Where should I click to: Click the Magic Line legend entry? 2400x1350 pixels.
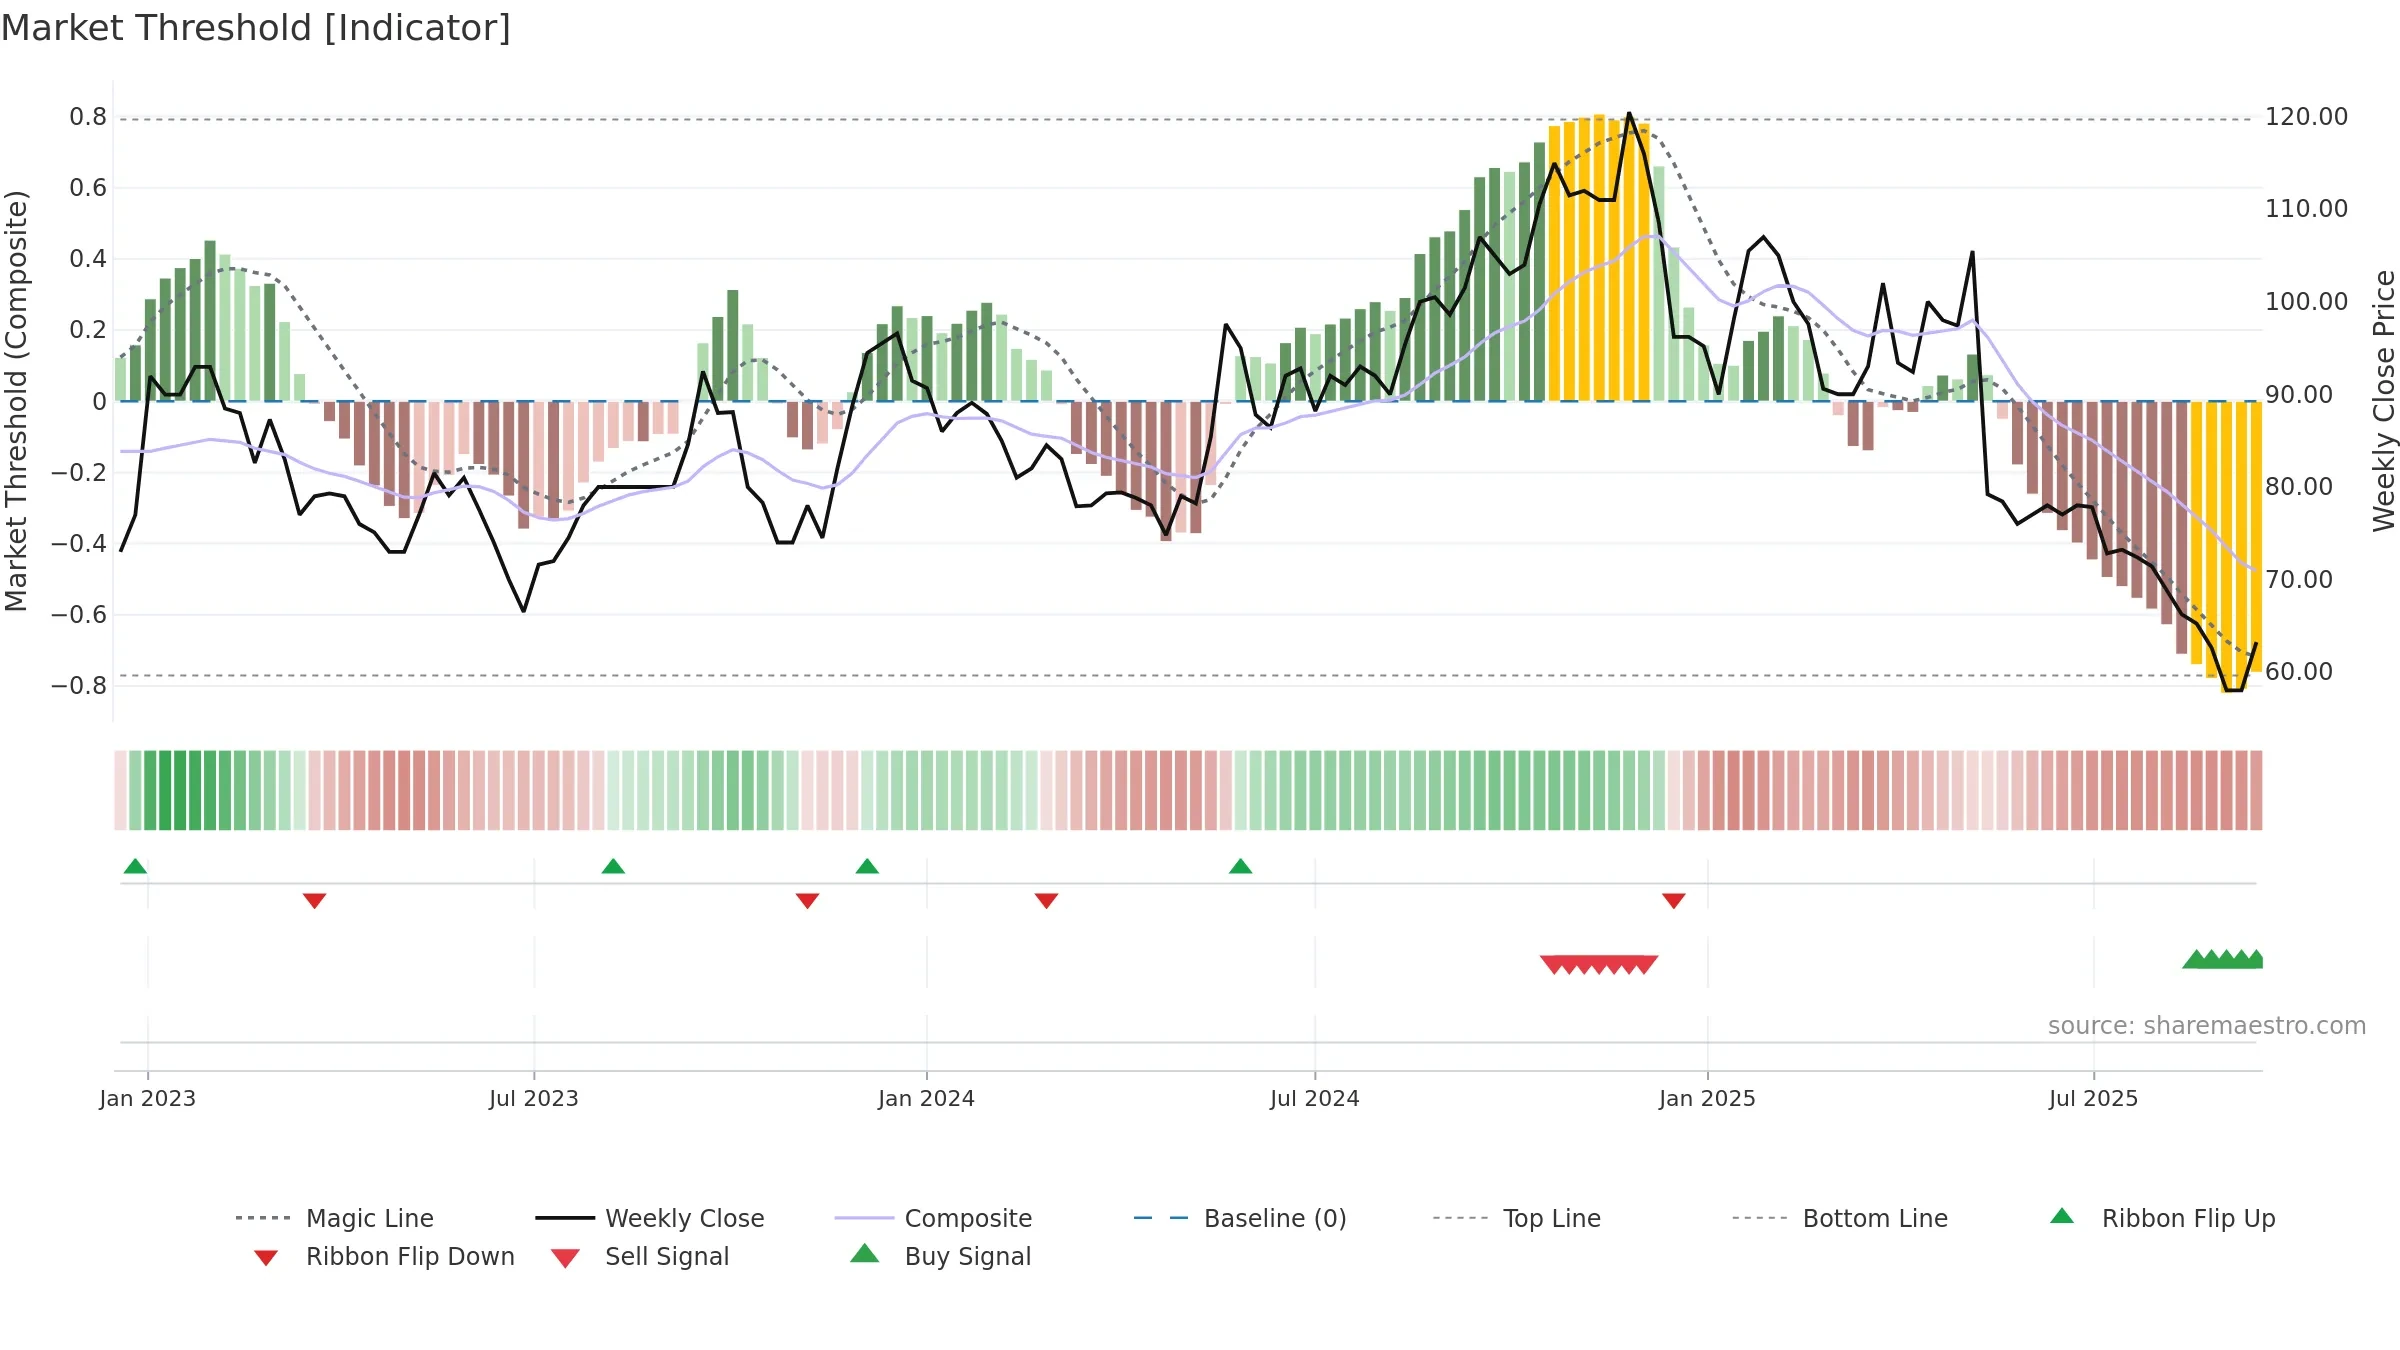tap(334, 1218)
